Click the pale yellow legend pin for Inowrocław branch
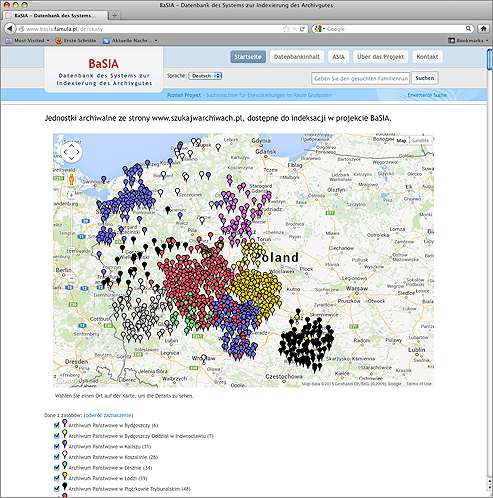493x498 pixels. (65, 433)
